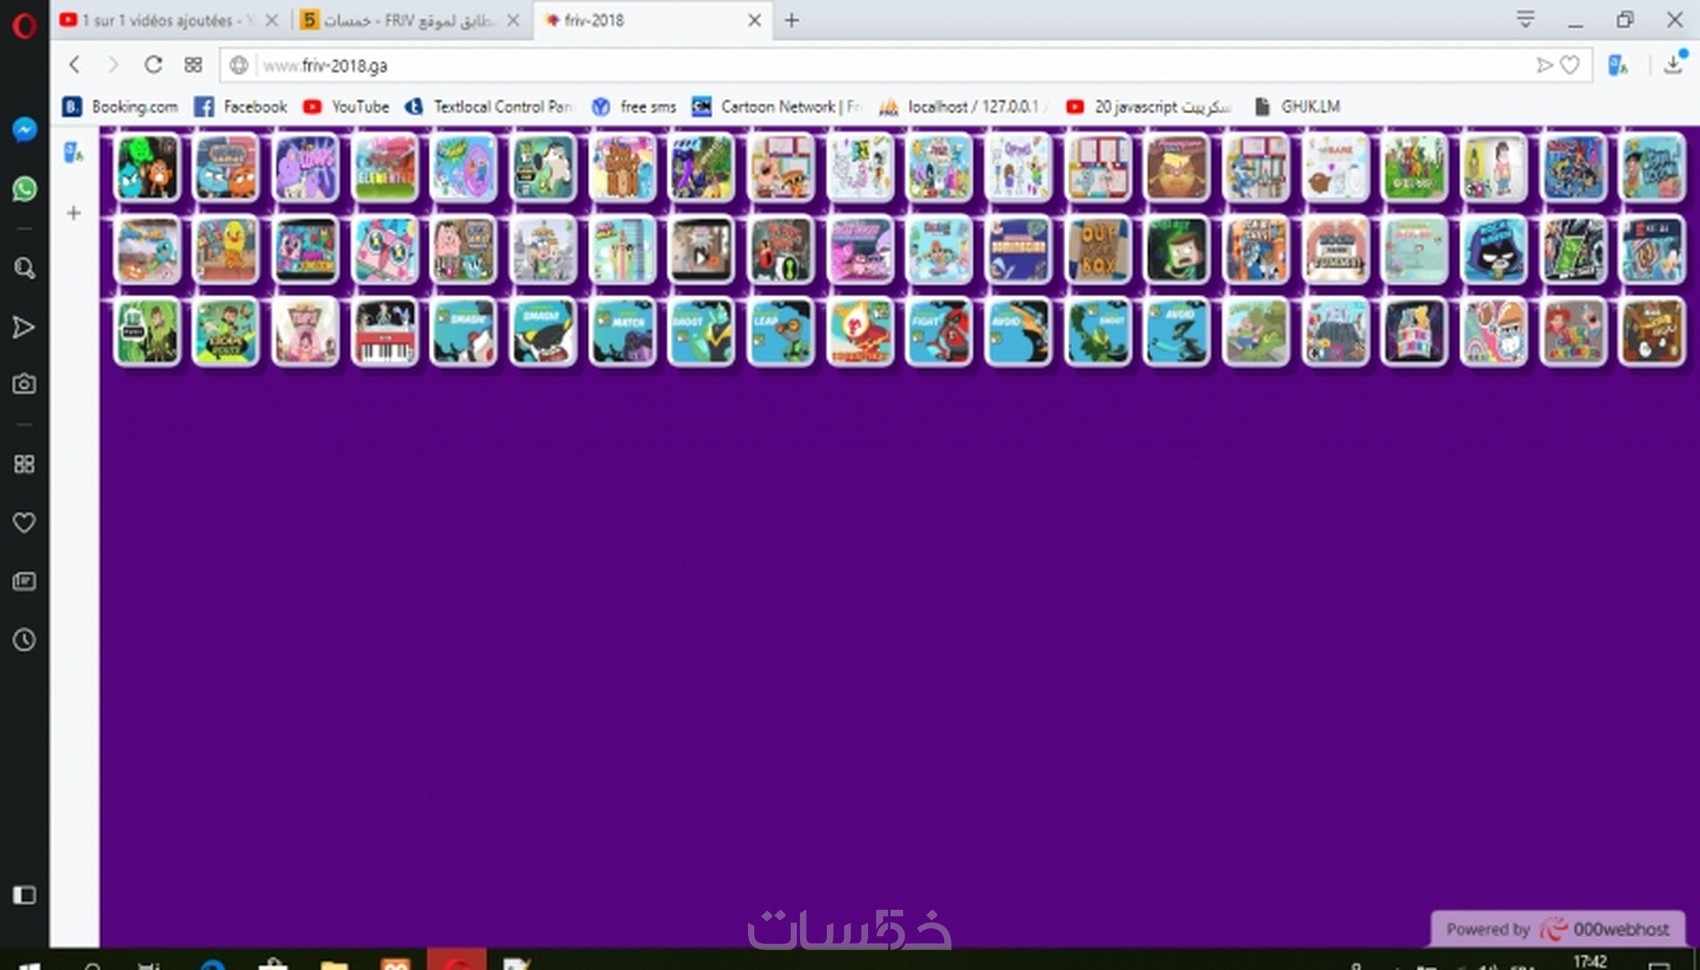Image resolution: width=1700 pixels, height=970 pixels.
Task: Click the send arrow icon in address bar
Action: click(1544, 65)
